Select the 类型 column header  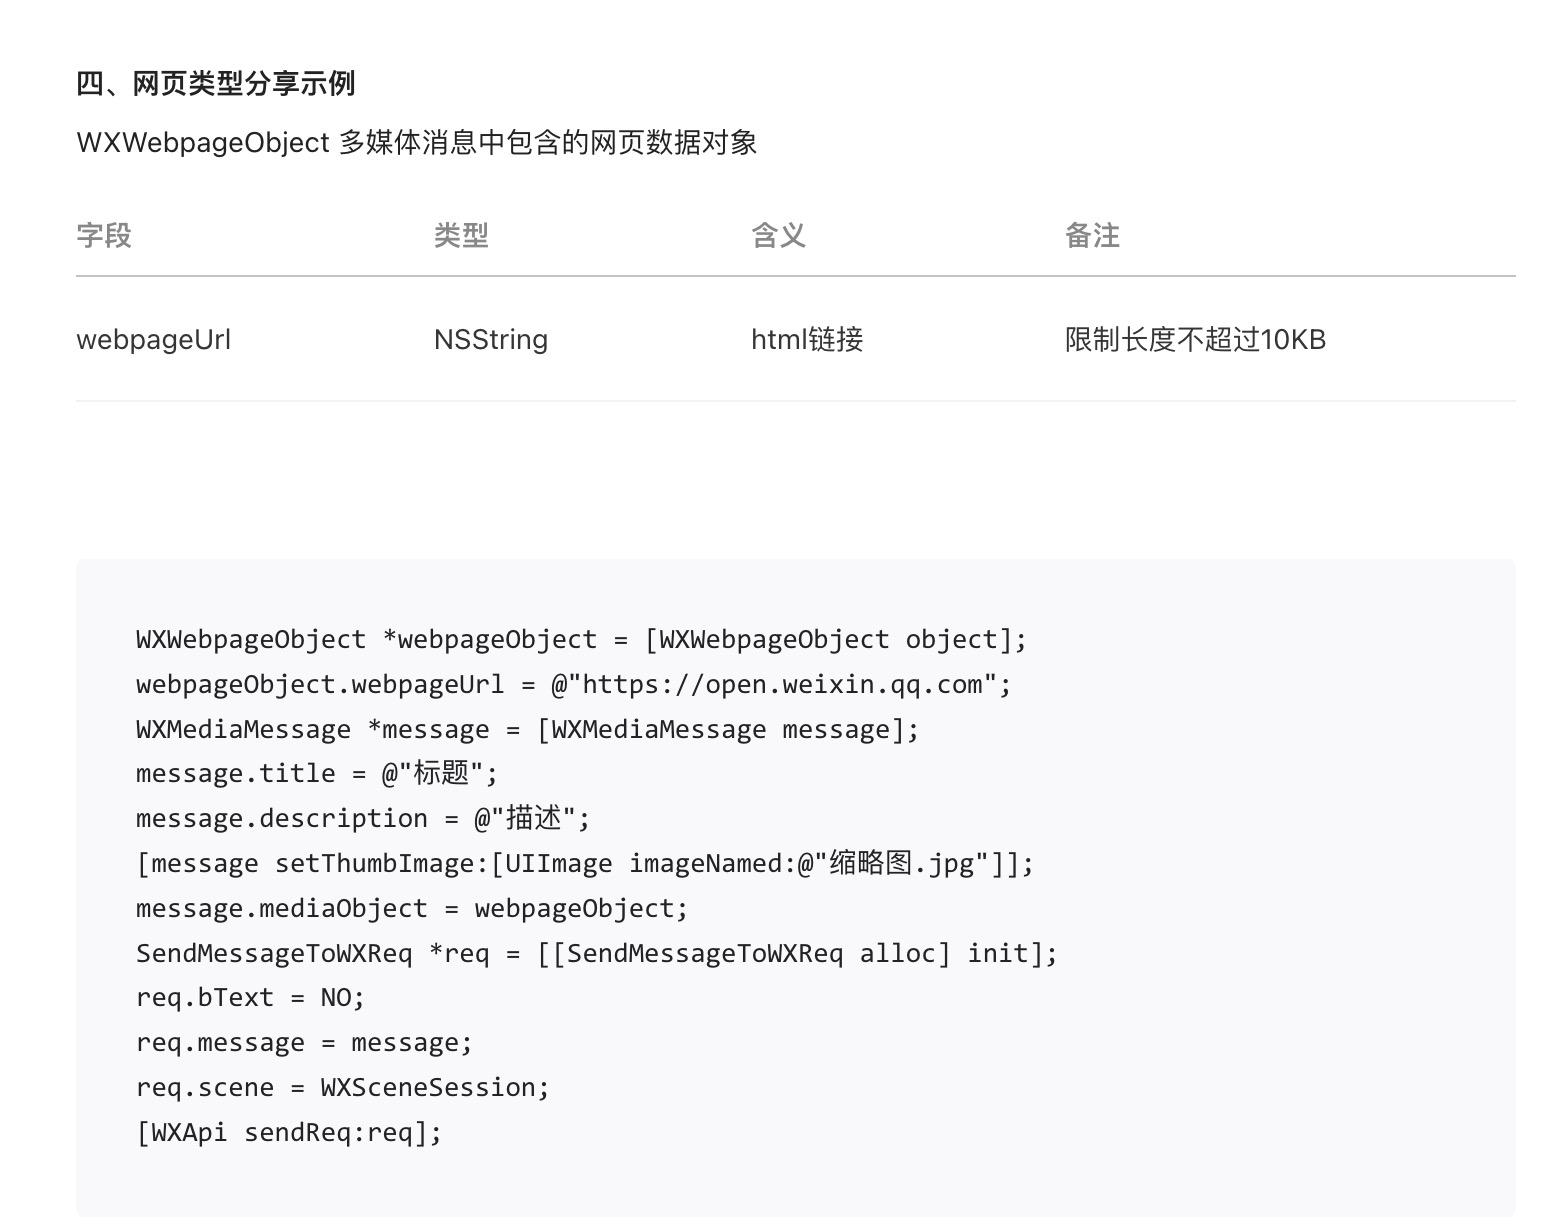point(461,236)
